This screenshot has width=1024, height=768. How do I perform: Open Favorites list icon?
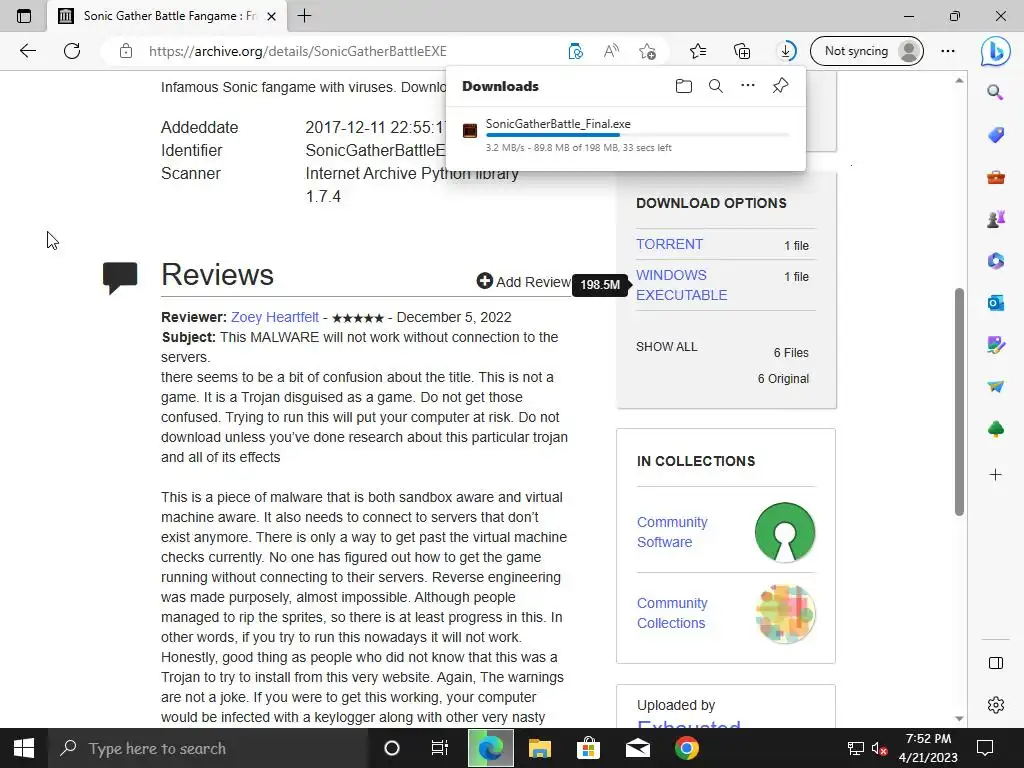pos(697,51)
